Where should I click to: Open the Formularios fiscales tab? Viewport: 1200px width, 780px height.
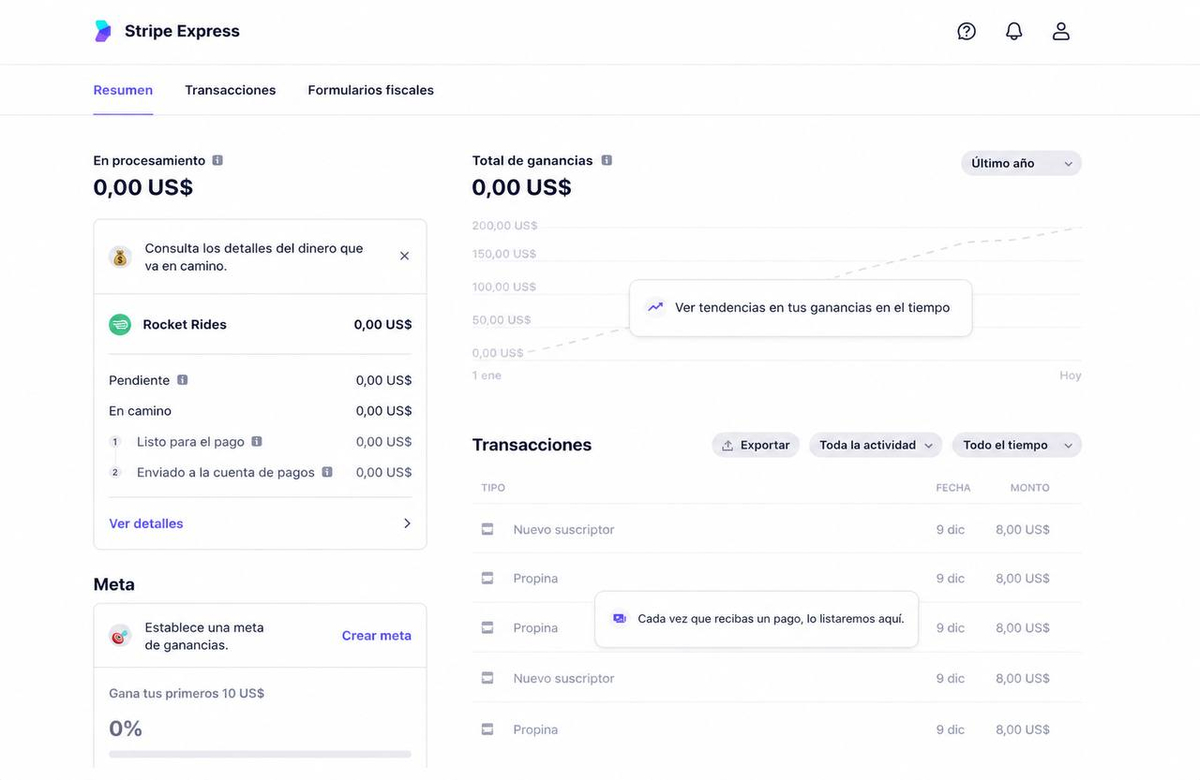click(371, 90)
